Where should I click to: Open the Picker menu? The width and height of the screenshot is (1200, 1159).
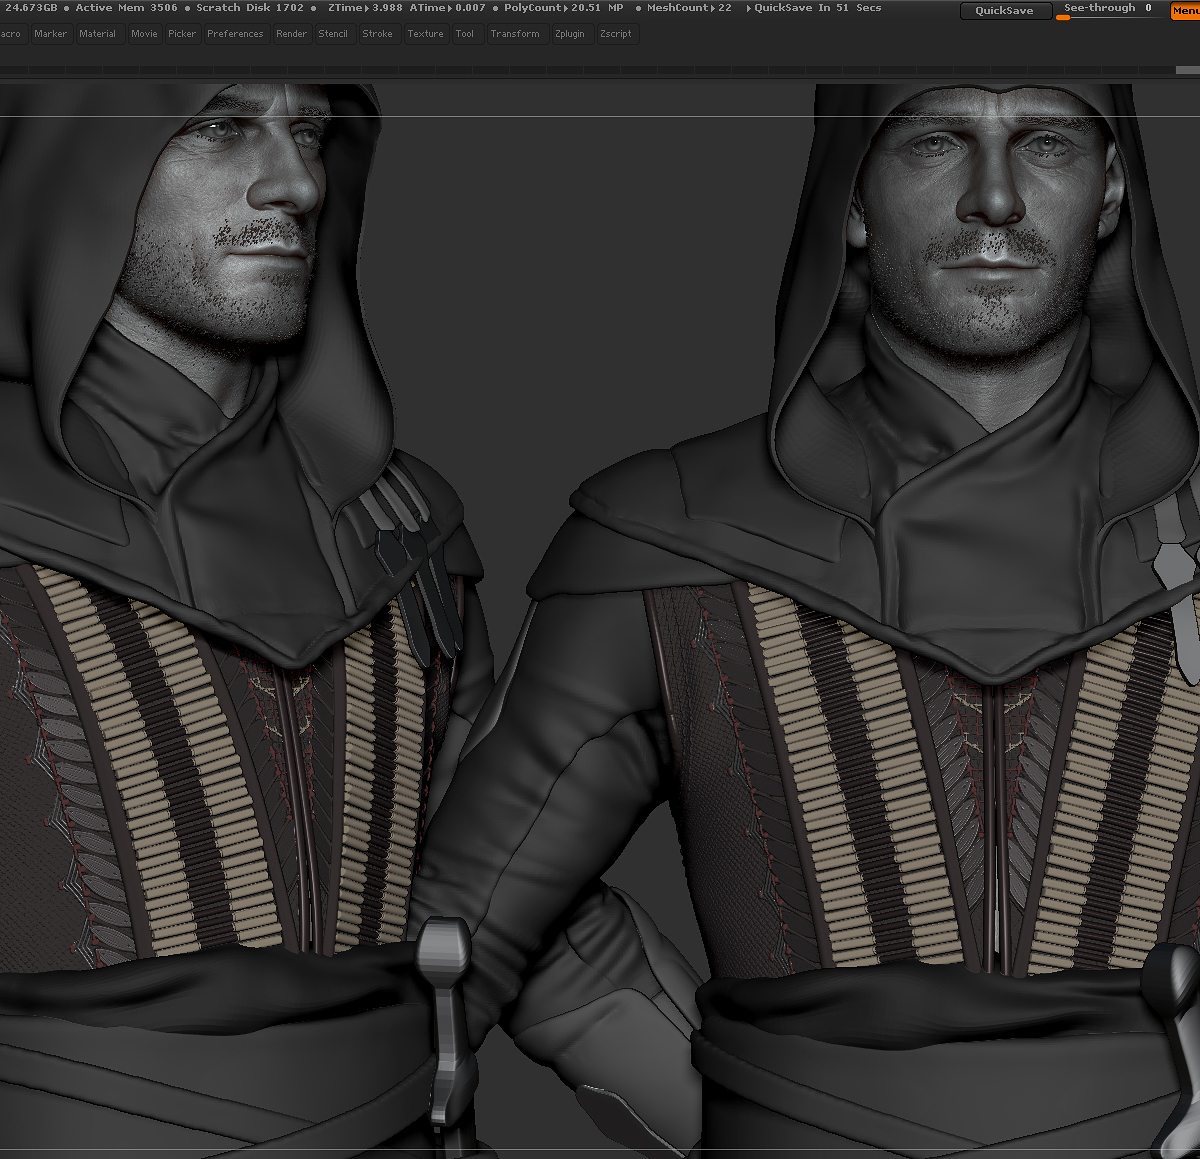pos(182,34)
